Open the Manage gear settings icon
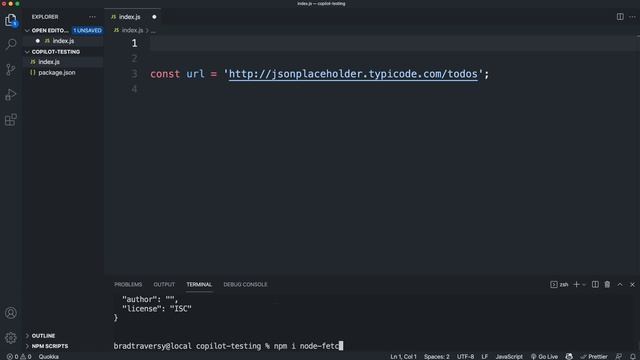Screen dimensions: 640x360 (11, 338)
